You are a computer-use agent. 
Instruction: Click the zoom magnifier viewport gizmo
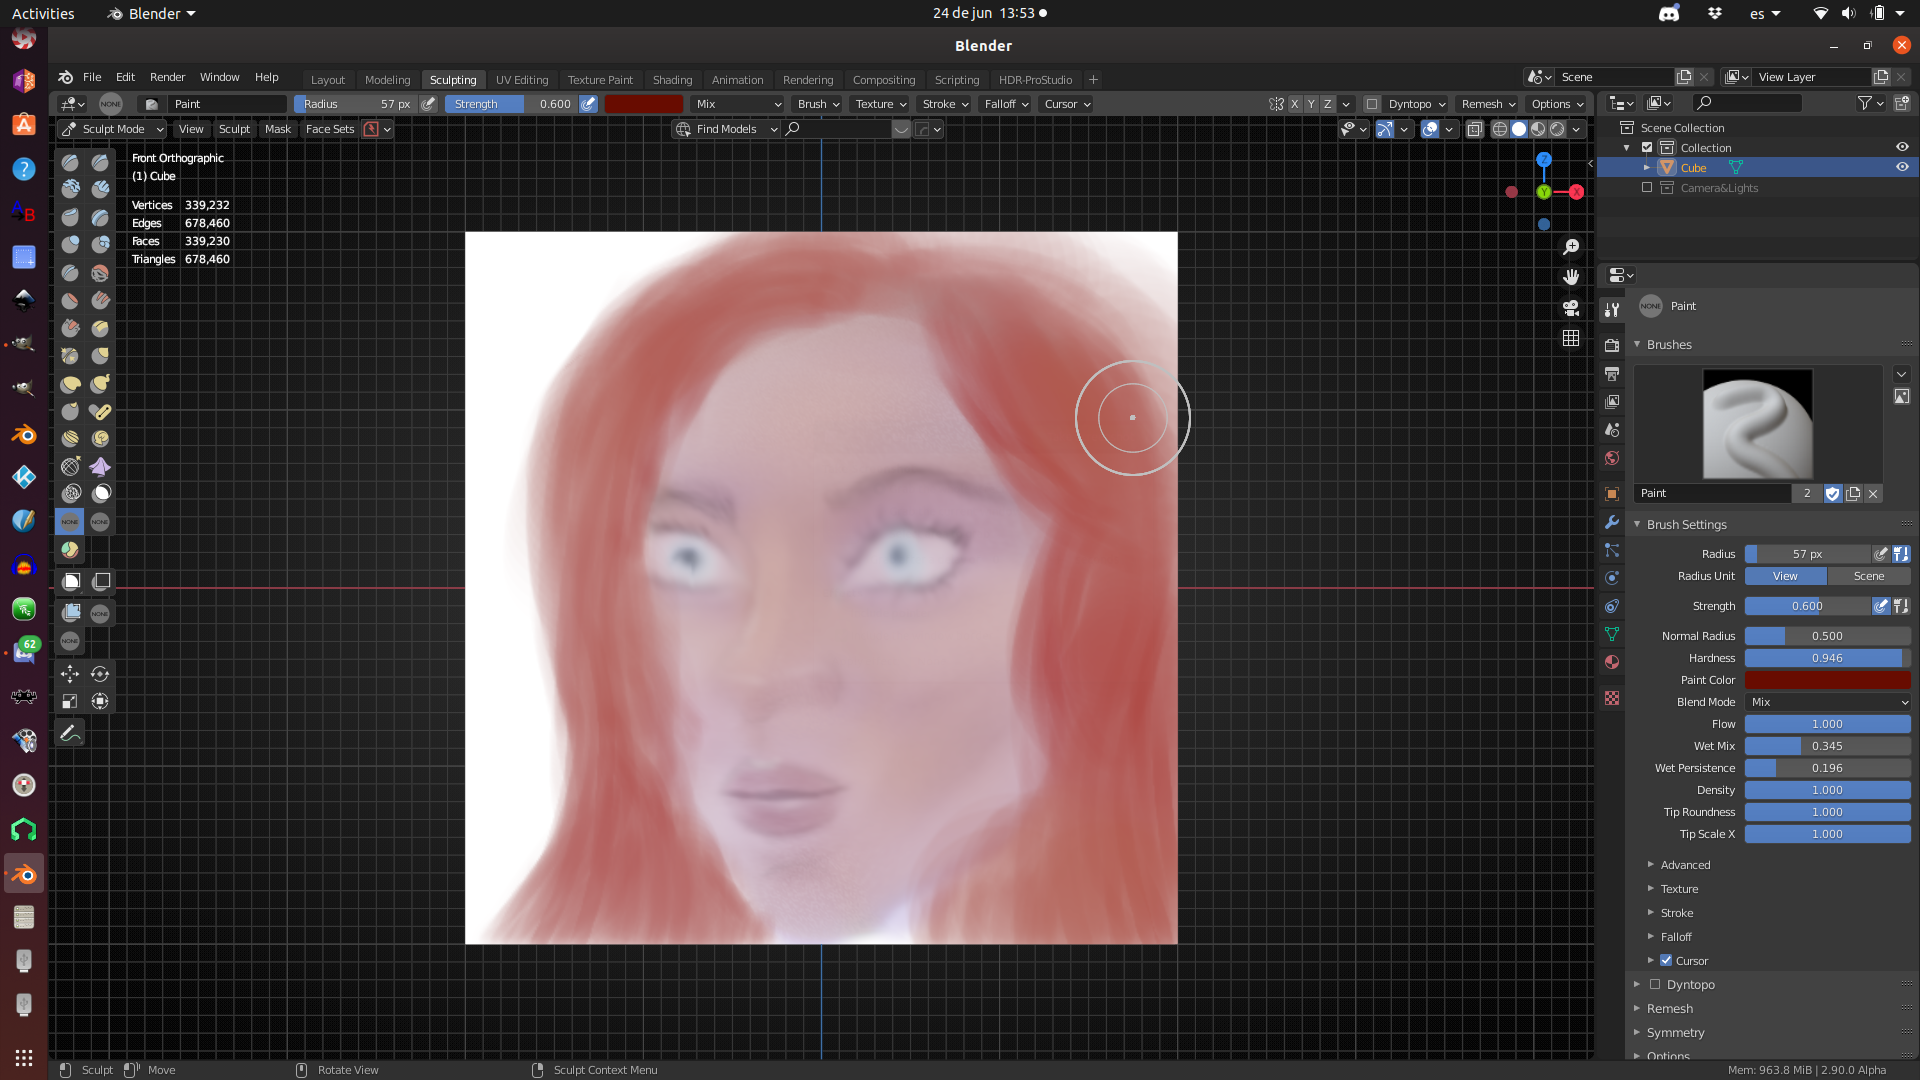pos(1571,247)
